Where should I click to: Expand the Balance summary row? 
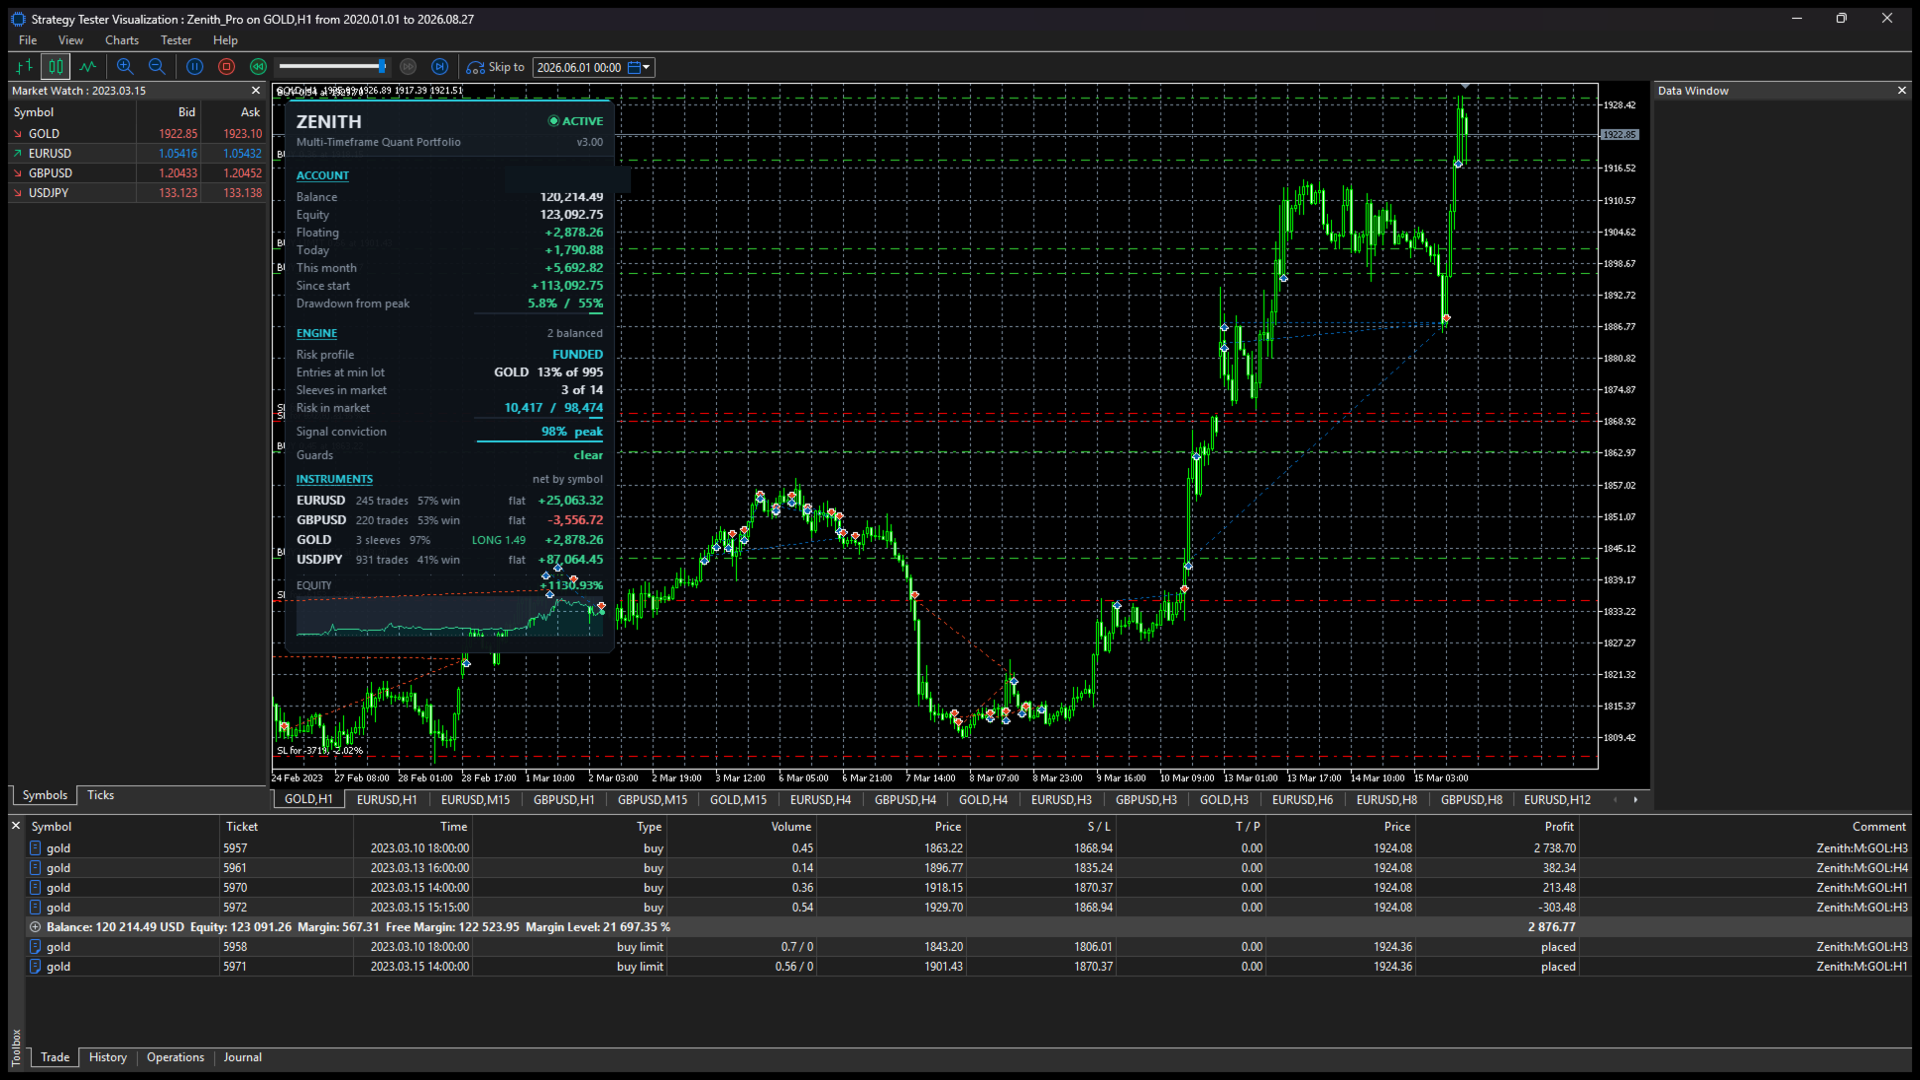pos(36,927)
